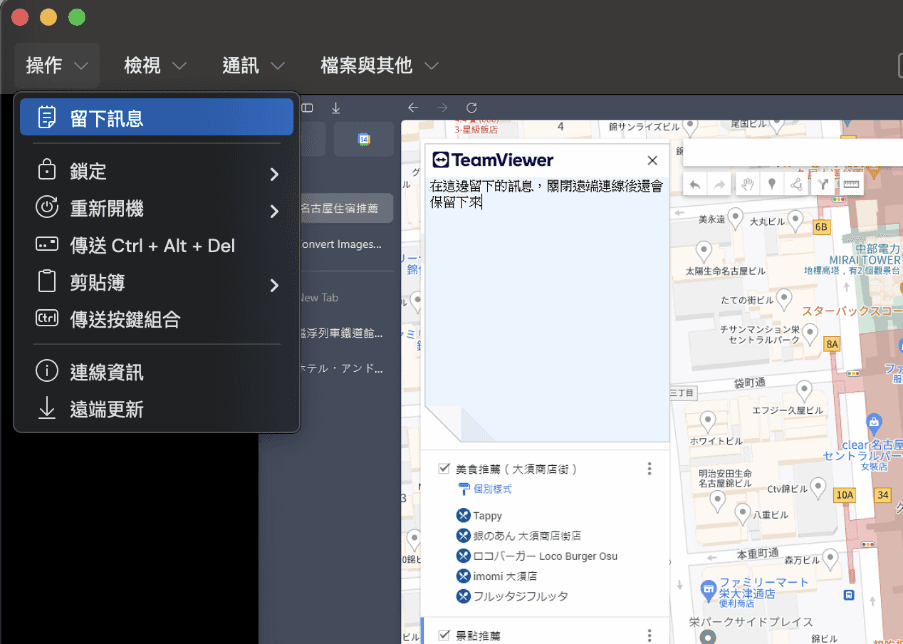Click the 留下訊息 note icon
903x644 pixels.
point(47,118)
